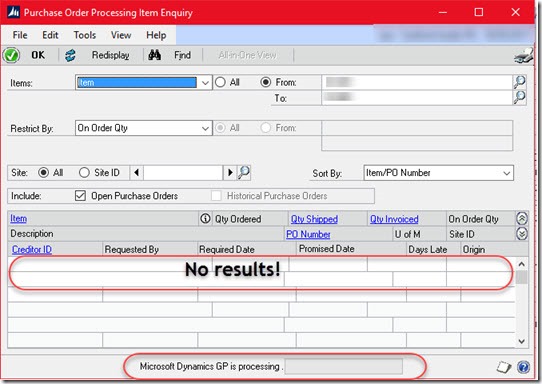Screen dimensions: 542x384
Task: Toggle Open Purchase Orders checkbox
Action: [80, 196]
